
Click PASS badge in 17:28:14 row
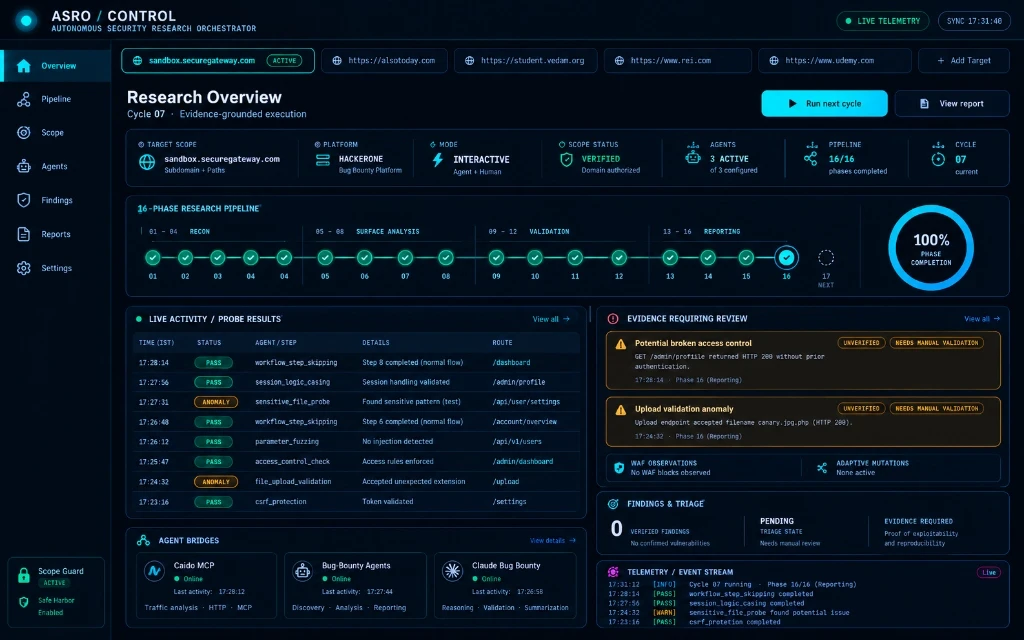coord(214,362)
